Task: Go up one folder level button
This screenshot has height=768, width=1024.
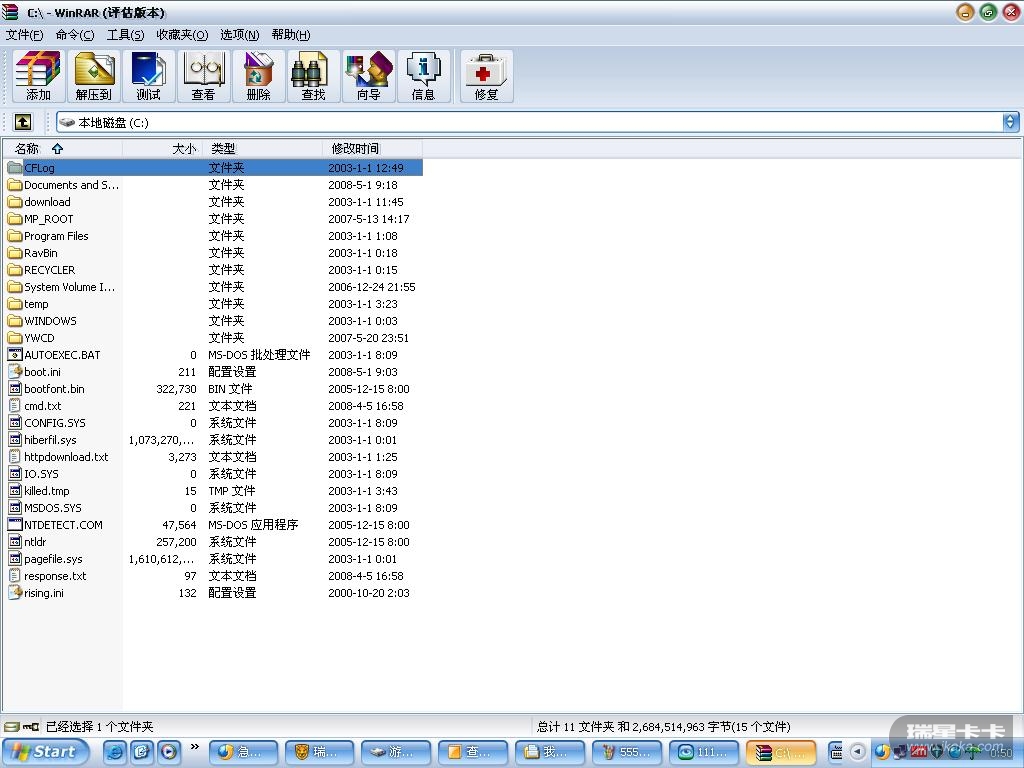Action: [x=23, y=122]
